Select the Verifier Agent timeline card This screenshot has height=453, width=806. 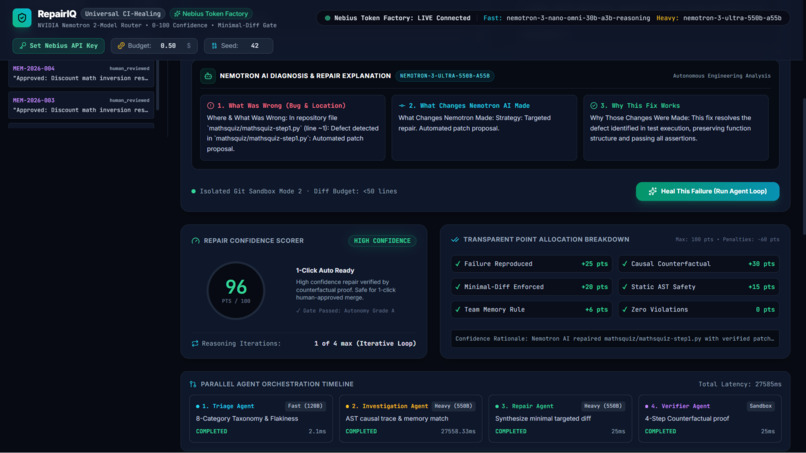pos(710,419)
